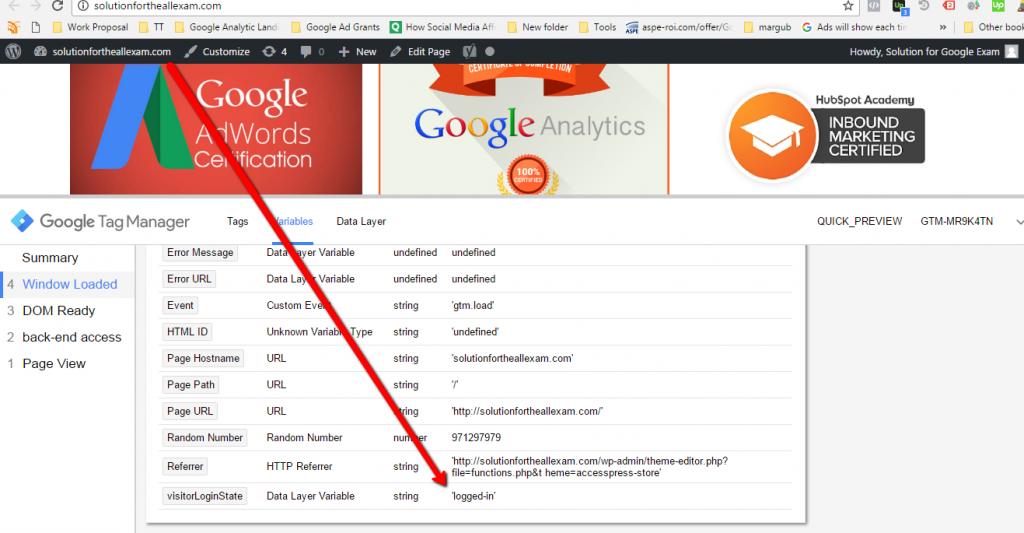
Task: Click the Random Number variable label
Action: [x=204, y=438]
